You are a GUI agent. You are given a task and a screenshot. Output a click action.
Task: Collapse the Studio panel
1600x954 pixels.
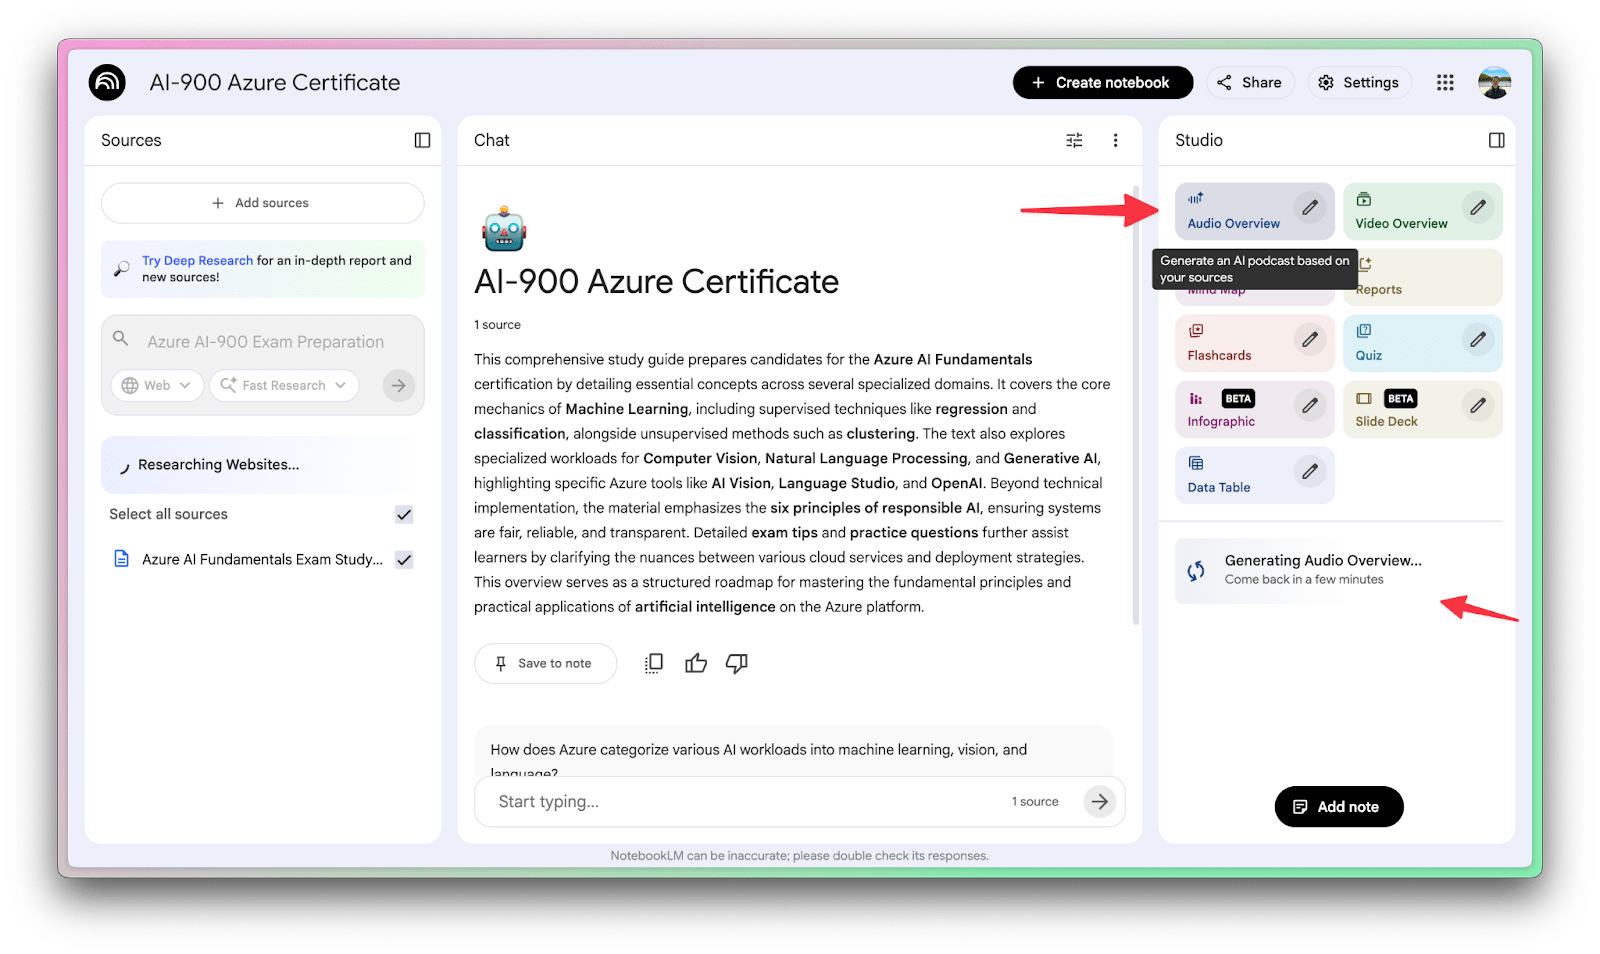point(1496,140)
